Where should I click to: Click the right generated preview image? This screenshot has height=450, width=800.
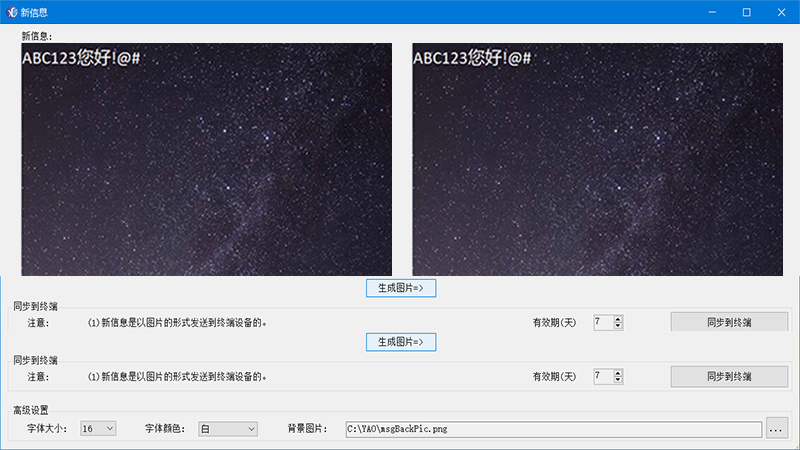[x=597, y=159]
